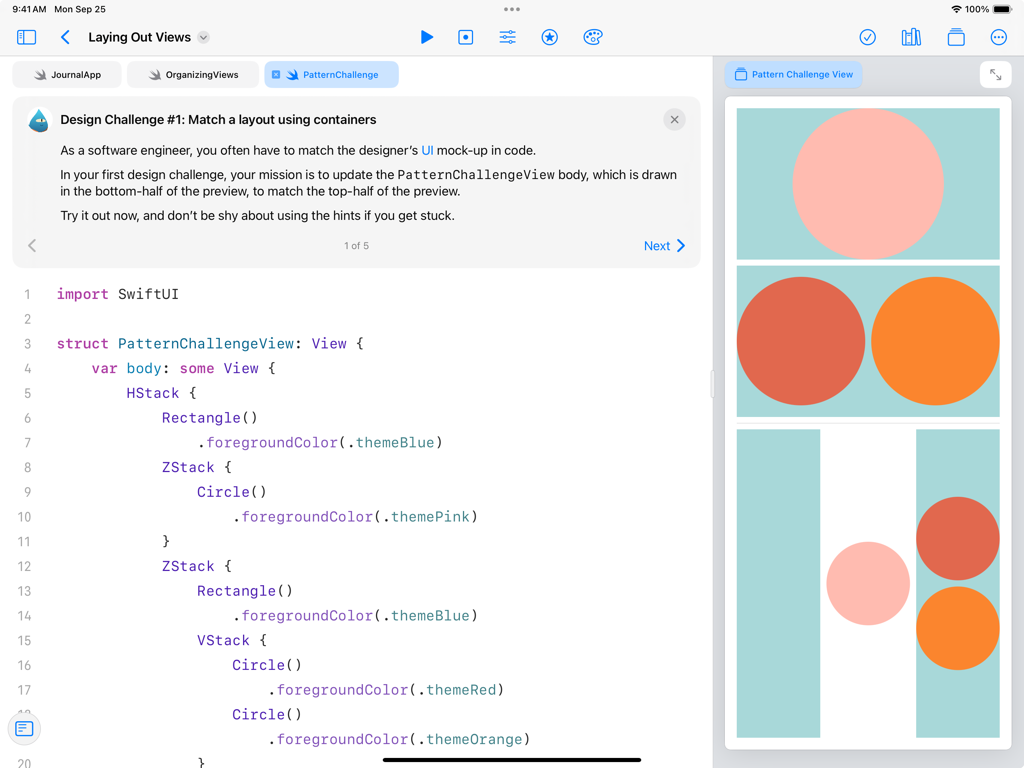Switch to the OrganizingViews tab

click(192, 74)
